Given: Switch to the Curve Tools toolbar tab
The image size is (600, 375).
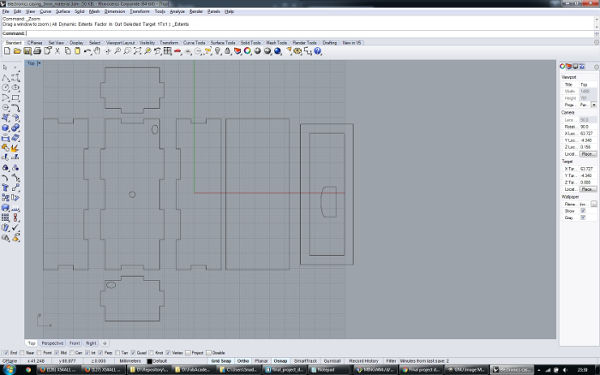Looking at the screenshot, I should [x=194, y=42].
